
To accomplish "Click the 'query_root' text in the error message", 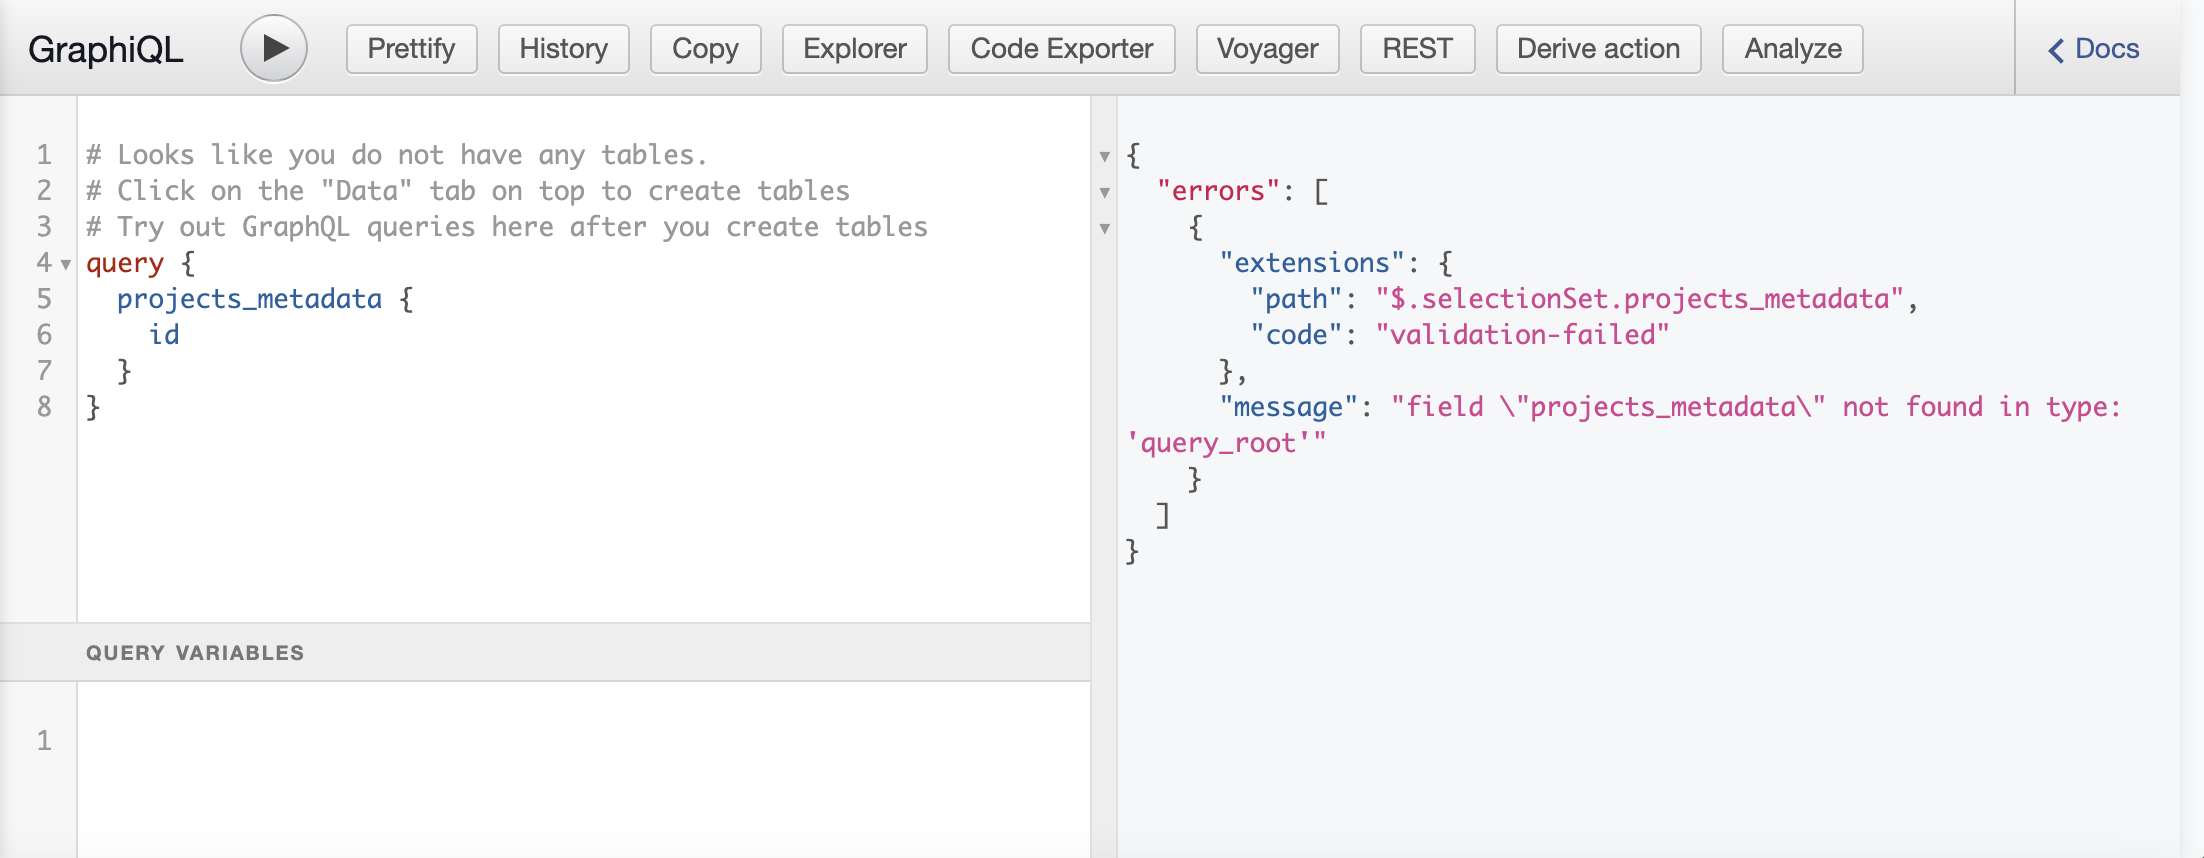I will [x=1219, y=443].
